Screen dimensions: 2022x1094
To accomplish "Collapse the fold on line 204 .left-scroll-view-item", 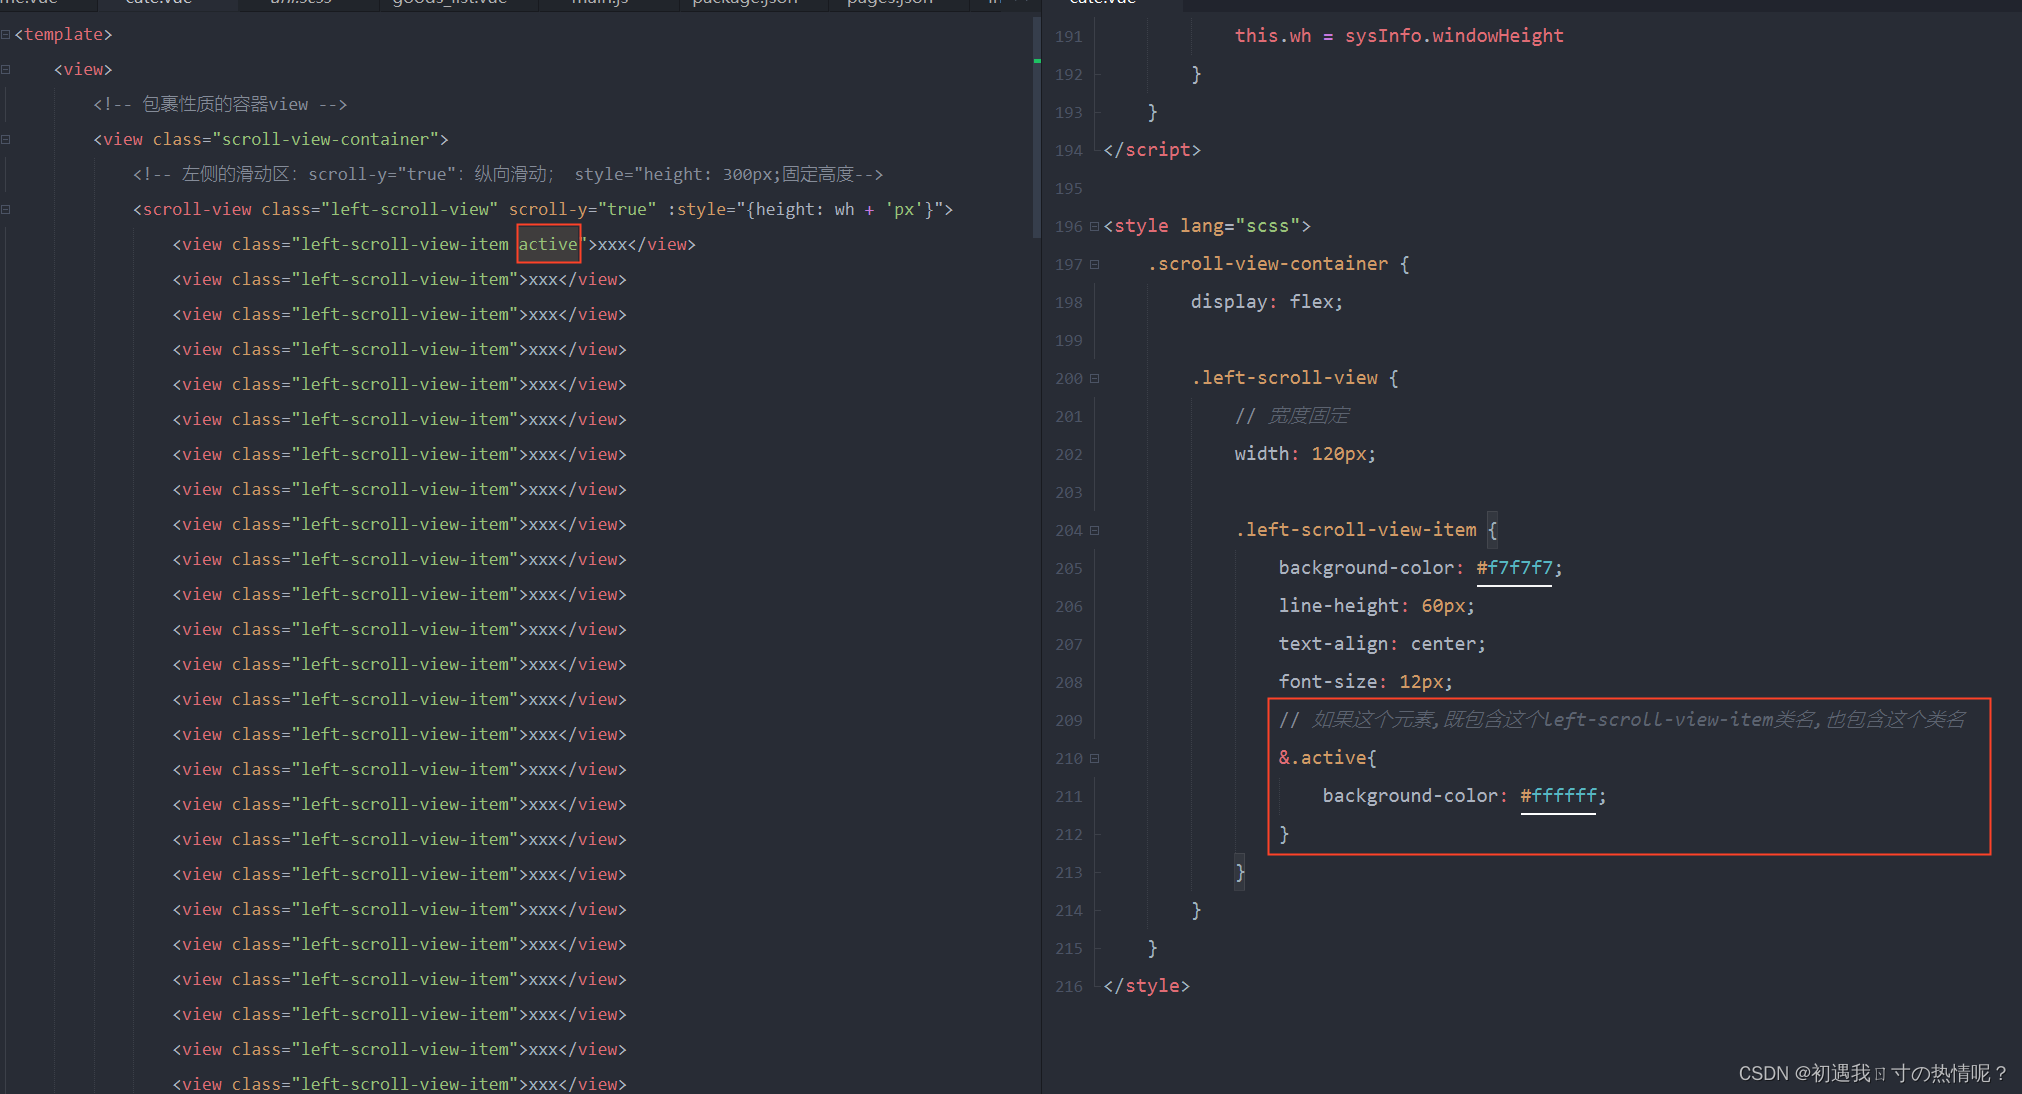I will tap(1094, 531).
